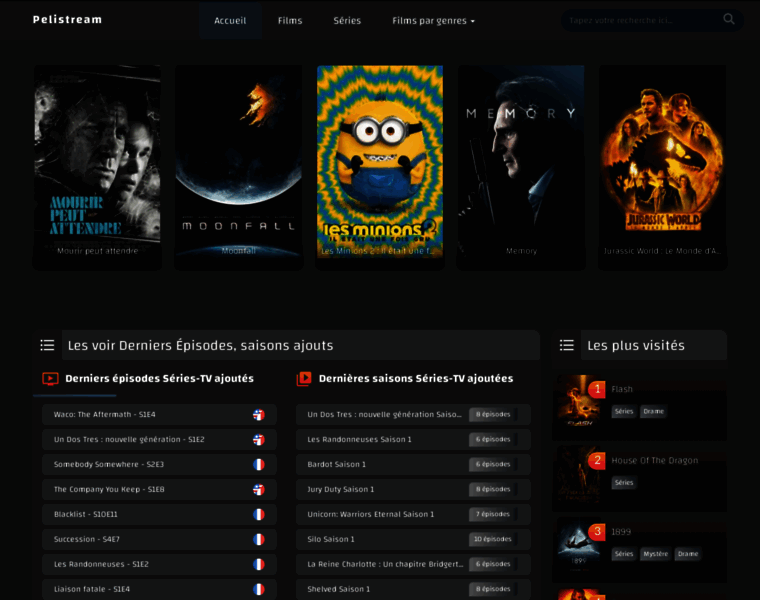Click the 1899 thumbnail image
The width and height of the screenshot is (760, 600).
[x=579, y=545]
